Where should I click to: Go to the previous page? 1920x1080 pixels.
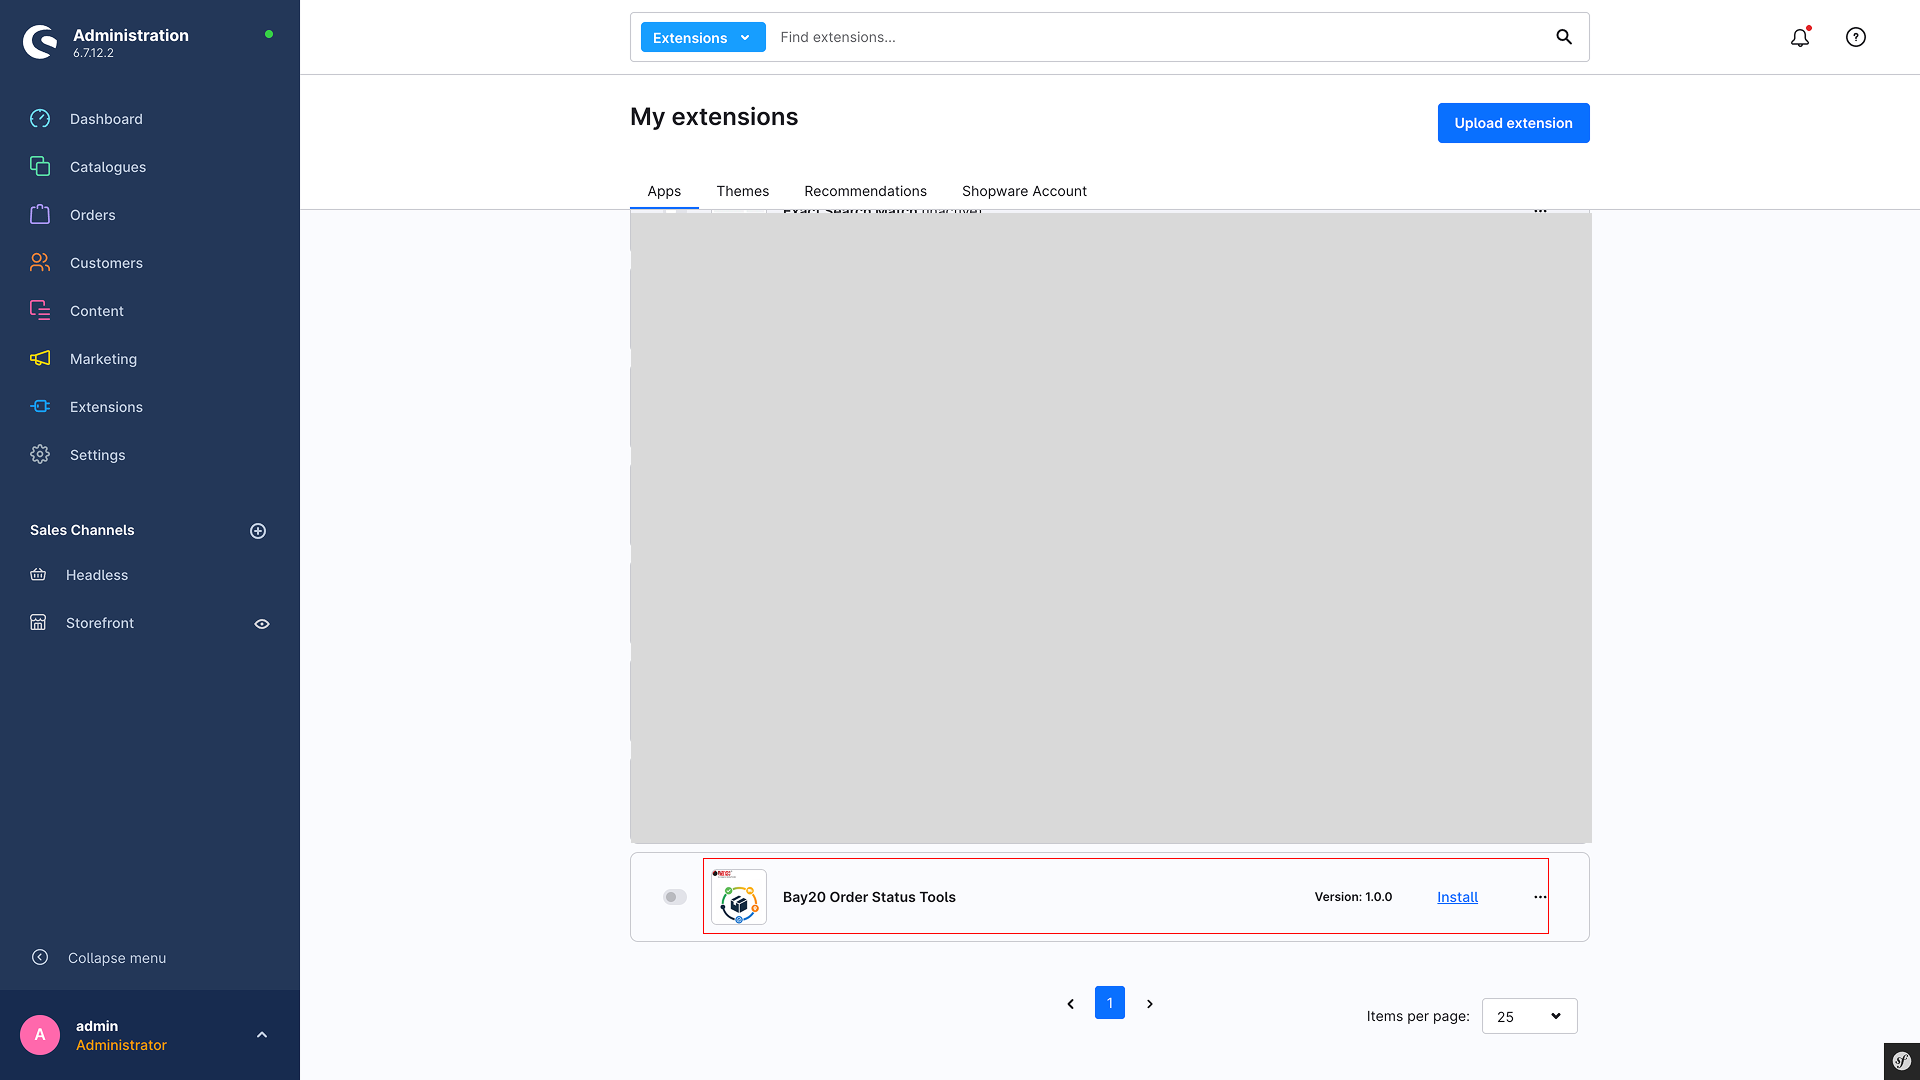1070,1003
